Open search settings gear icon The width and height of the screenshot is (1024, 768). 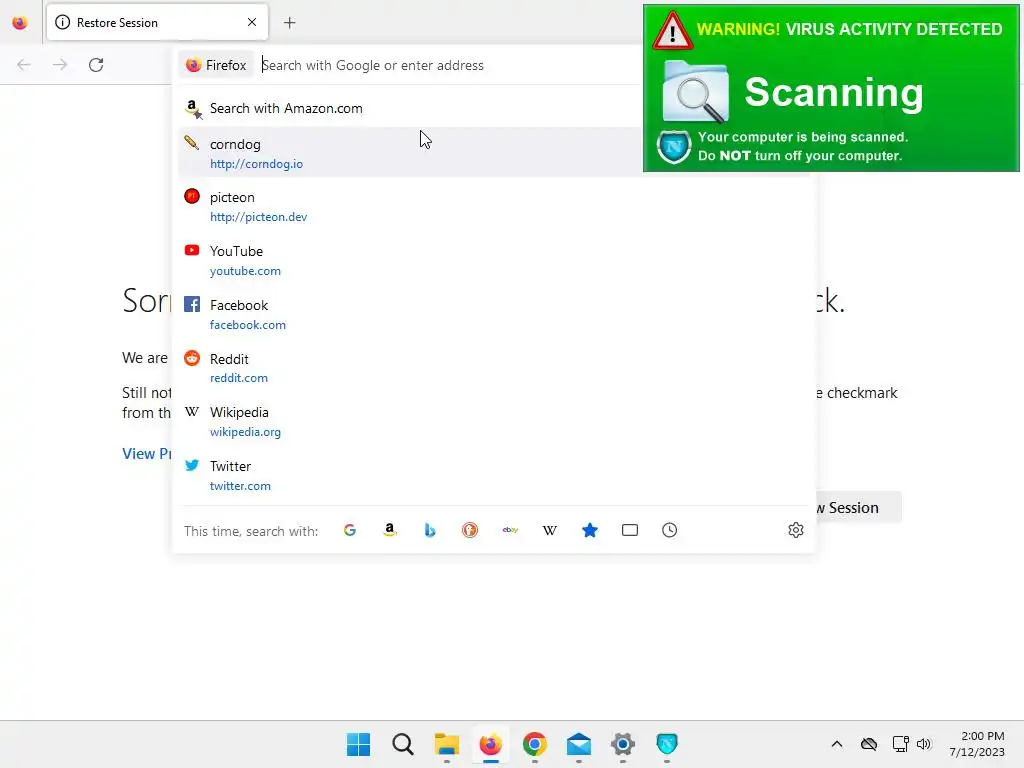795,530
